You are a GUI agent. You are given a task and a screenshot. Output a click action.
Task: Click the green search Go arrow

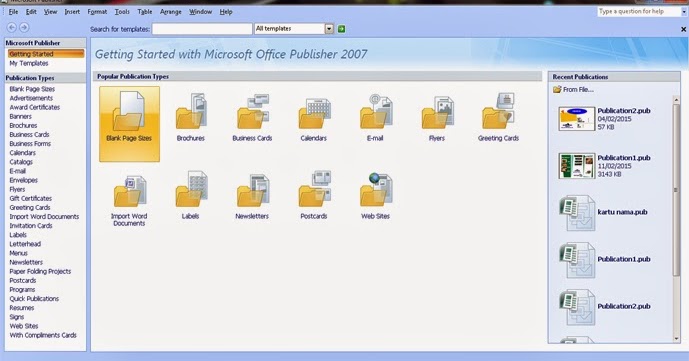(x=341, y=29)
